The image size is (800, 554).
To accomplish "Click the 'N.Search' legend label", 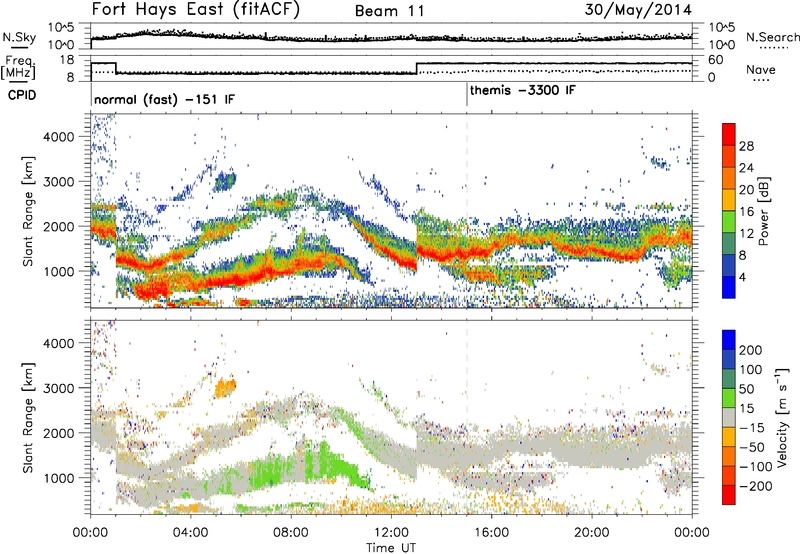I will point(773,37).
